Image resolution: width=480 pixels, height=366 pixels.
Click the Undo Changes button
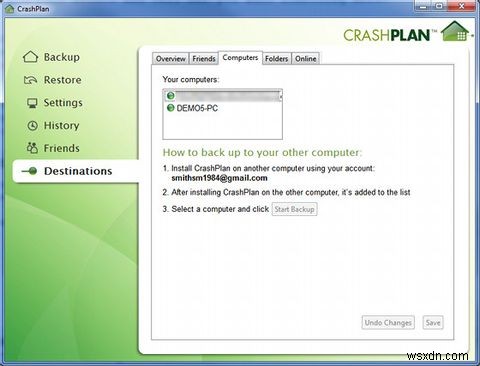[388, 323]
